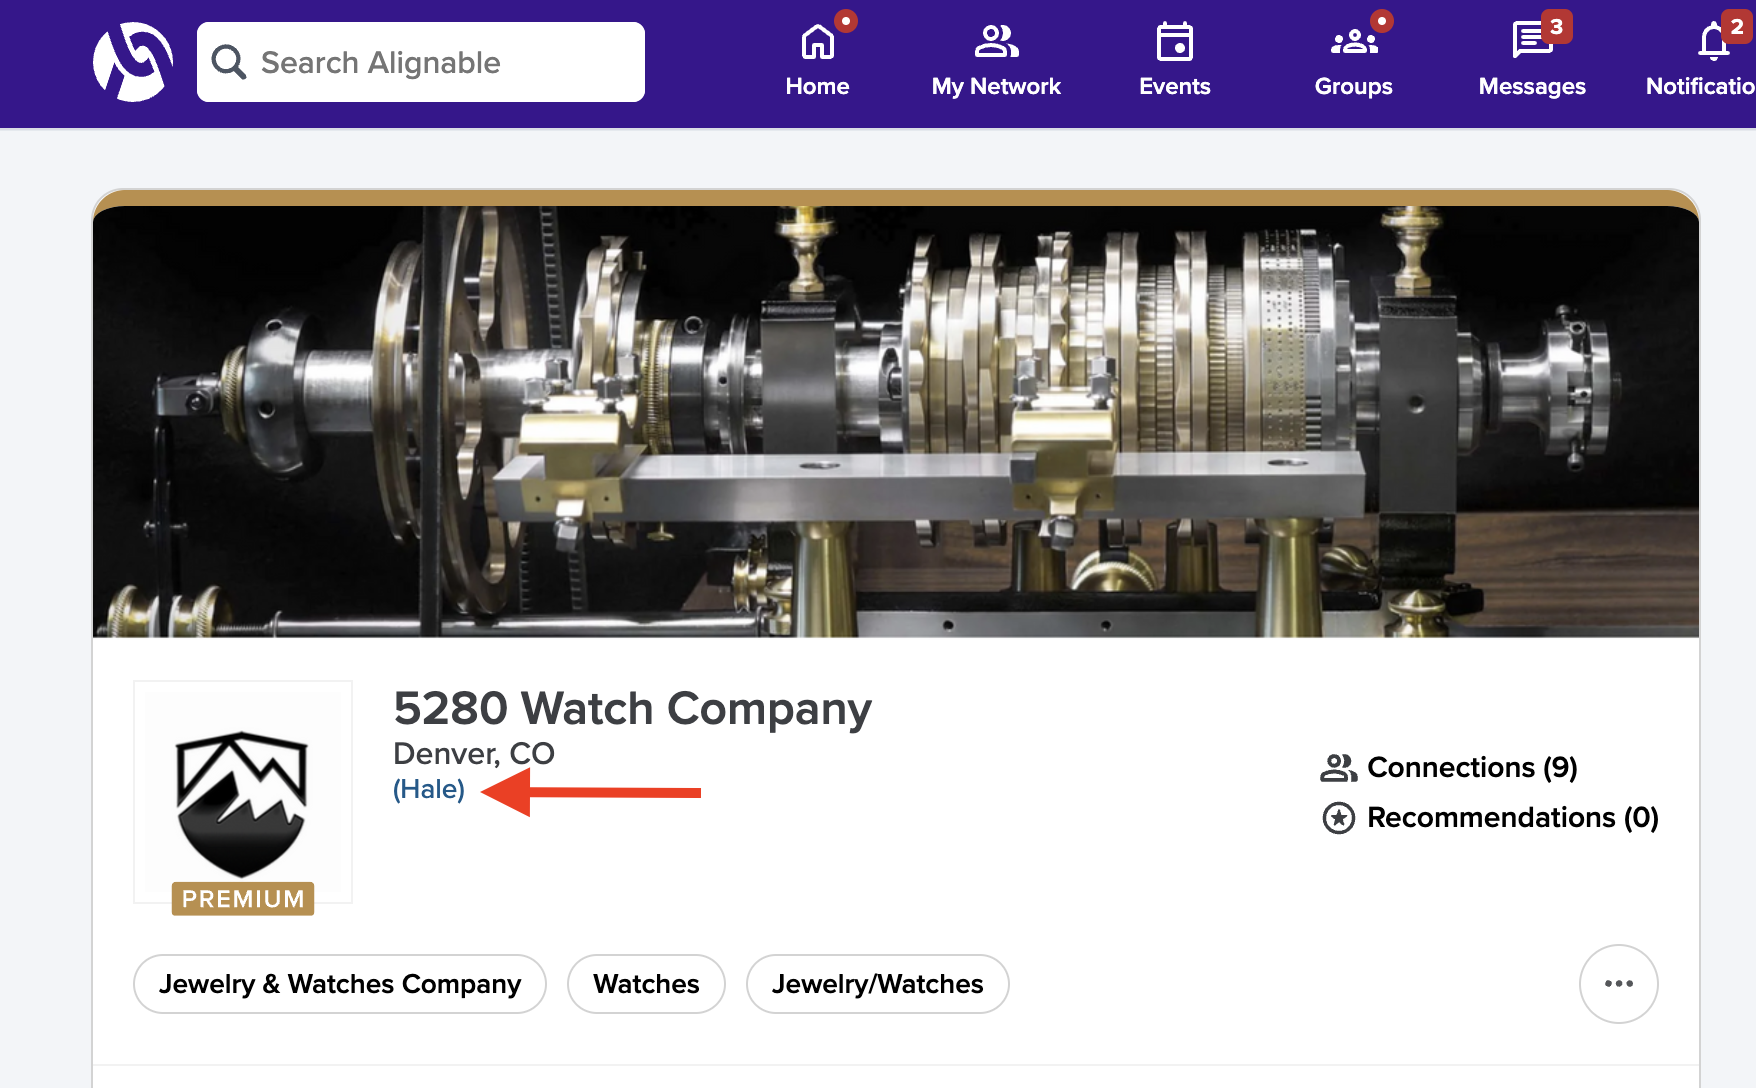This screenshot has width=1756, height=1088.
Task: Click the Alignable logo icon
Action: pos(133,62)
